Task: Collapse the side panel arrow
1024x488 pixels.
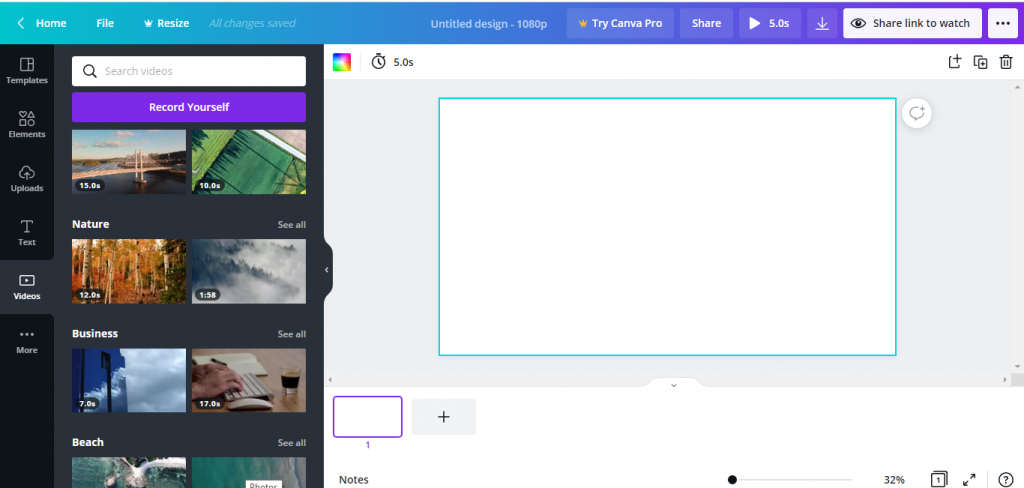Action: pyautogui.click(x=327, y=270)
